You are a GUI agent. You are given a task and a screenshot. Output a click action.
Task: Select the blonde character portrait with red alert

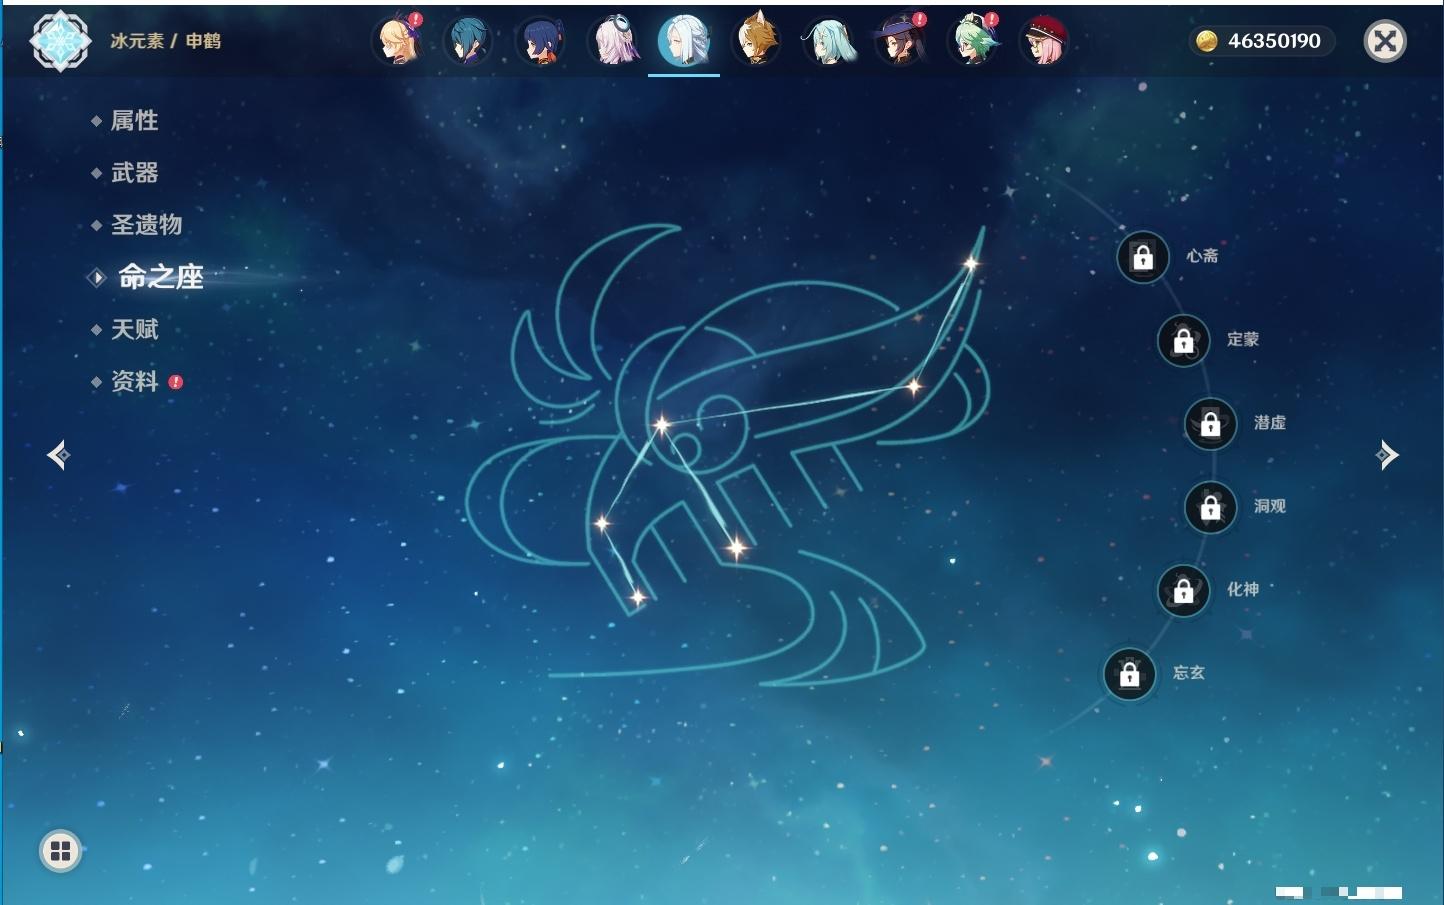(397, 42)
